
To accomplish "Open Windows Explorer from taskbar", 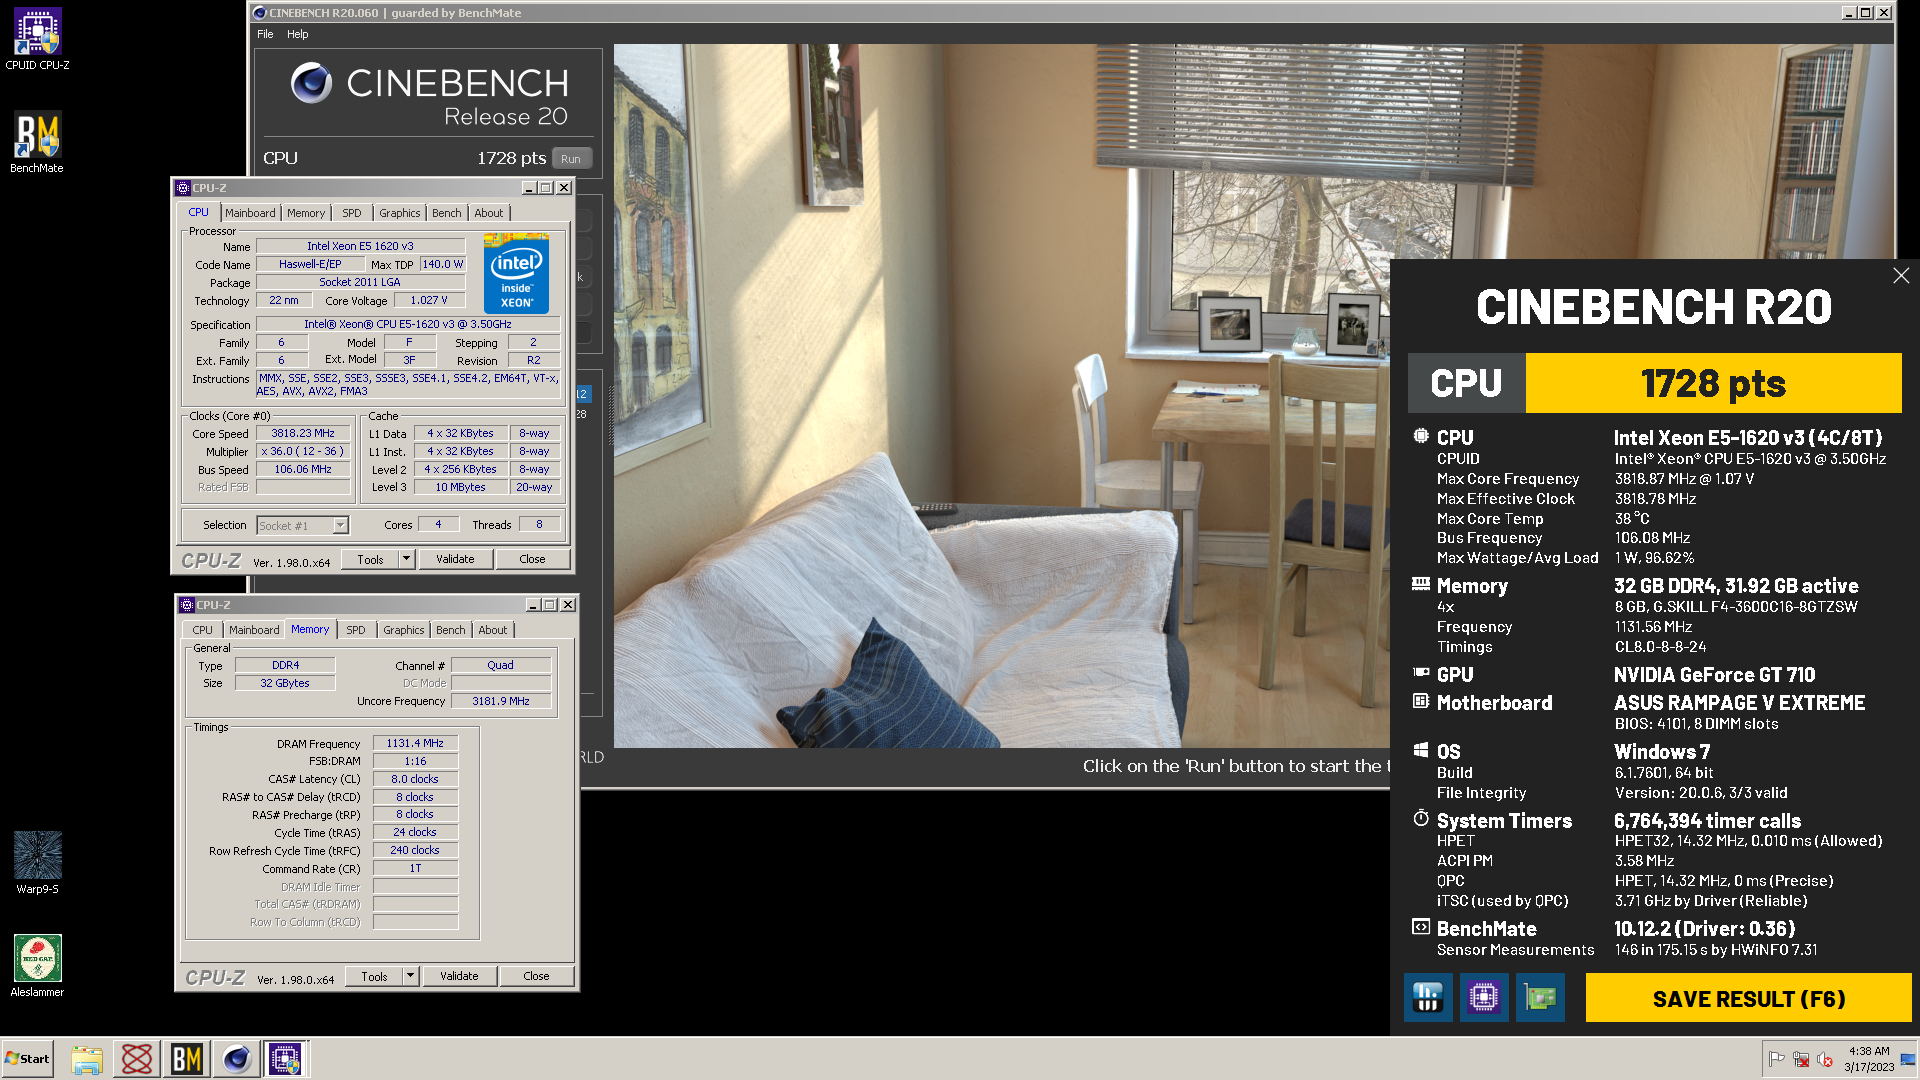I will (x=87, y=1058).
